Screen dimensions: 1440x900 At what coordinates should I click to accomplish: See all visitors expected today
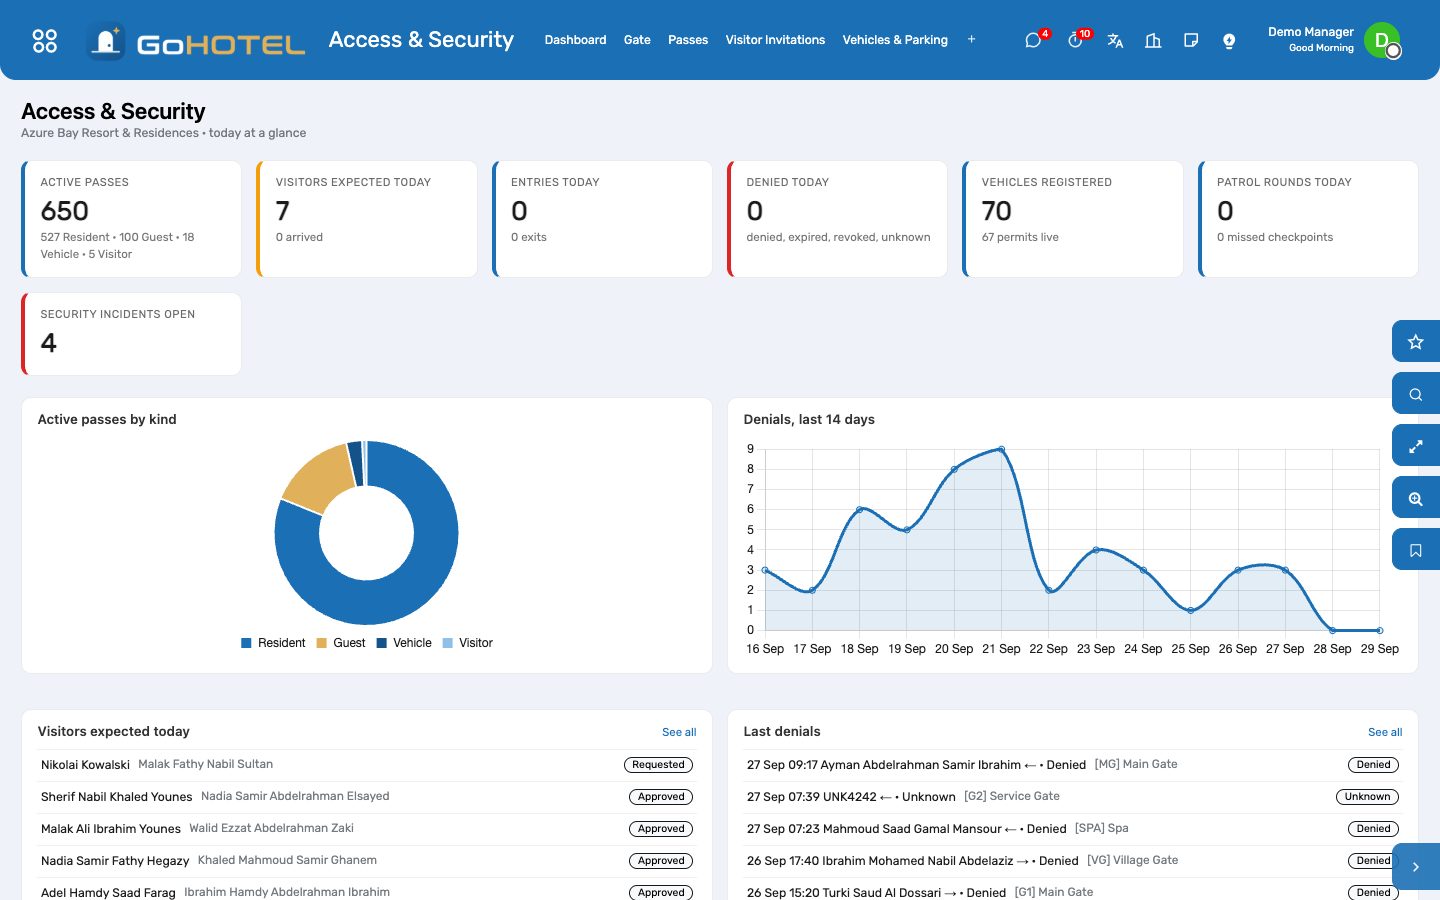pyautogui.click(x=679, y=732)
